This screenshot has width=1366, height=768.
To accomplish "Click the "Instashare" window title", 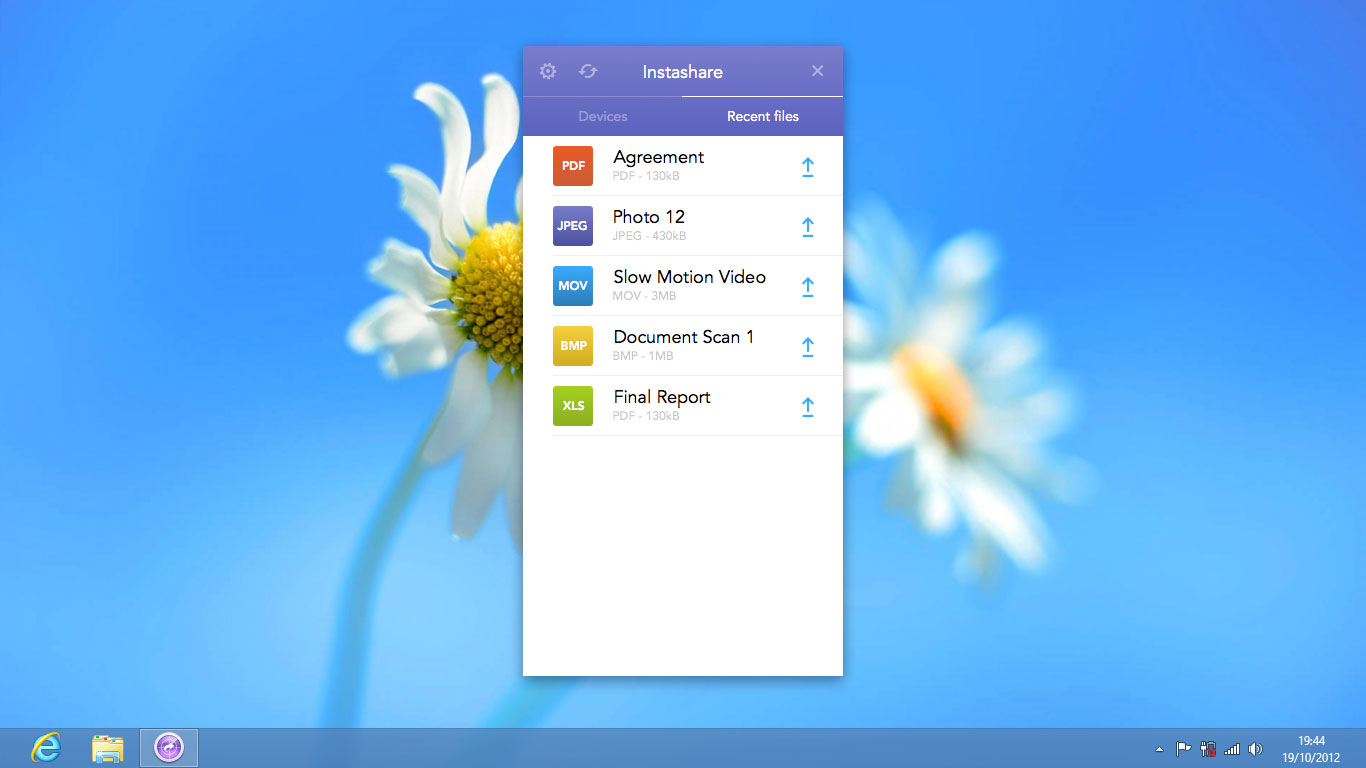I will [x=682, y=72].
